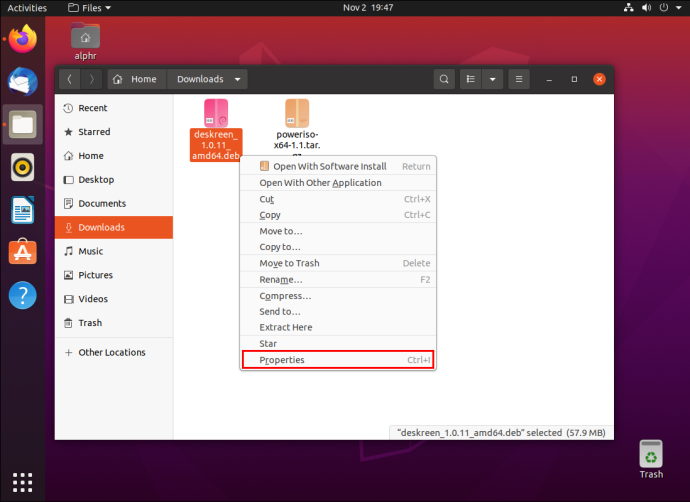Open Firefox from the dock
The width and height of the screenshot is (690, 502).
(22, 39)
